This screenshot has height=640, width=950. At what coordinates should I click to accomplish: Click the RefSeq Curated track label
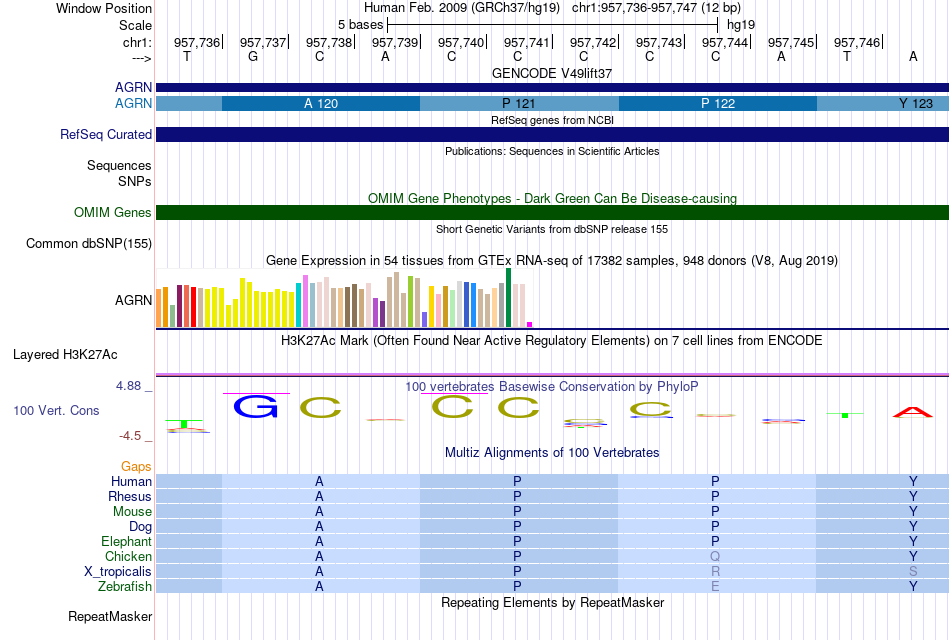[105, 135]
